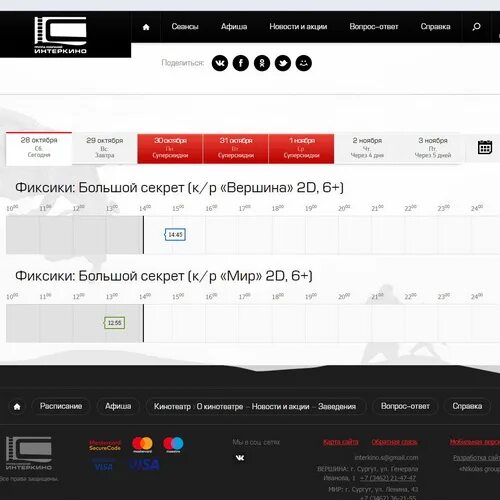Pick the 12:55 session at Мир
This screenshot has width=500, height=500.
click(x=115, y=323)
